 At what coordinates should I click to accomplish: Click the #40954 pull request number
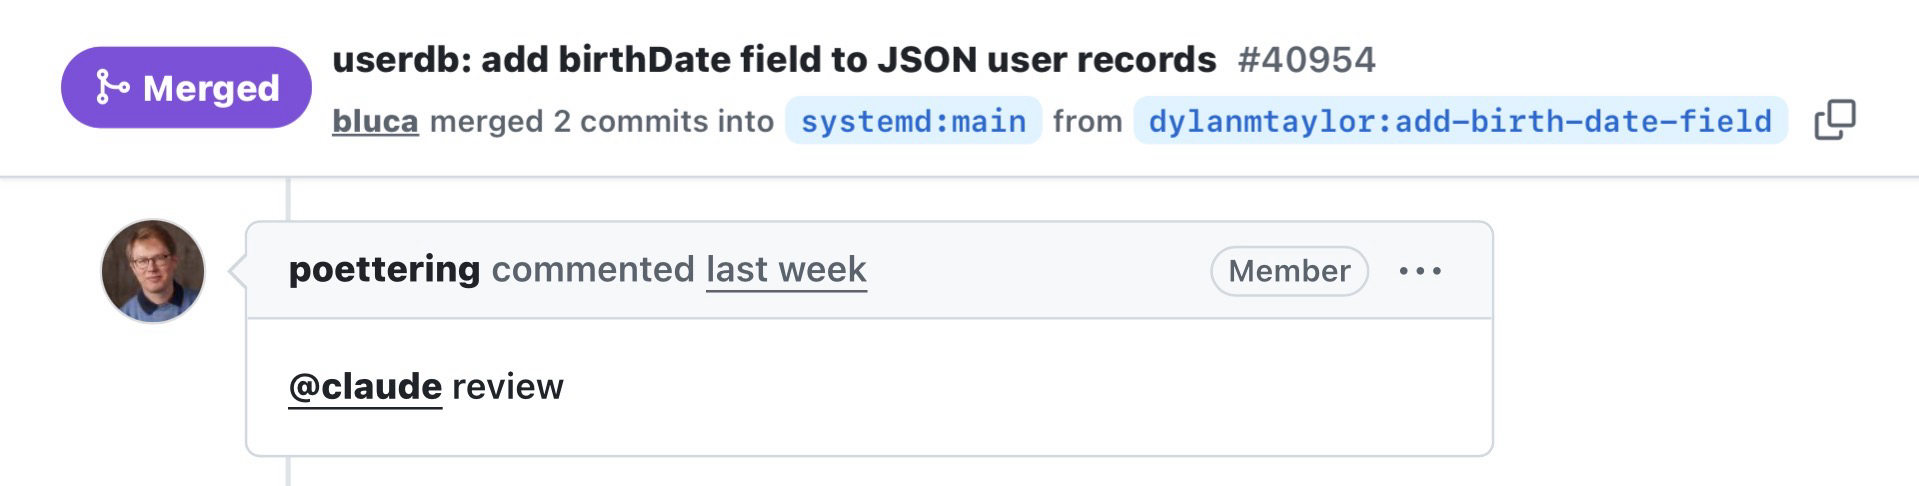(1306, 60)
